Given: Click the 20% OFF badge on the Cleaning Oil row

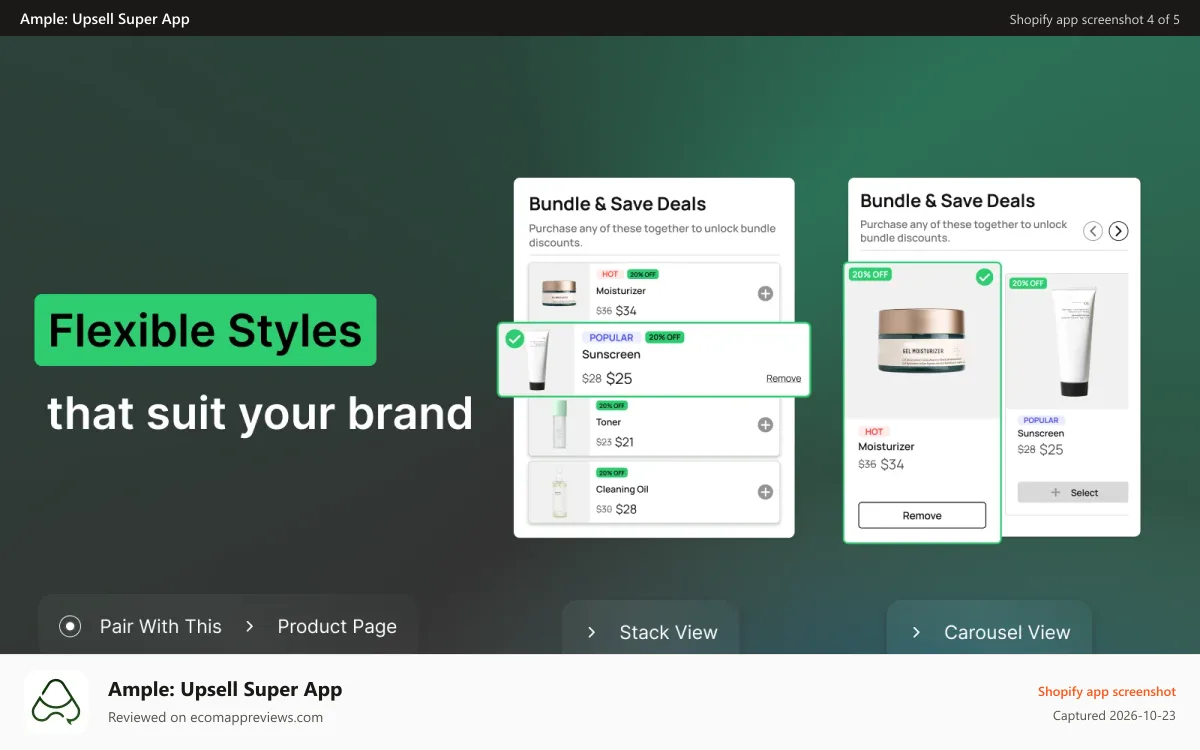Looking at the screenshot, I should point(612,472).
